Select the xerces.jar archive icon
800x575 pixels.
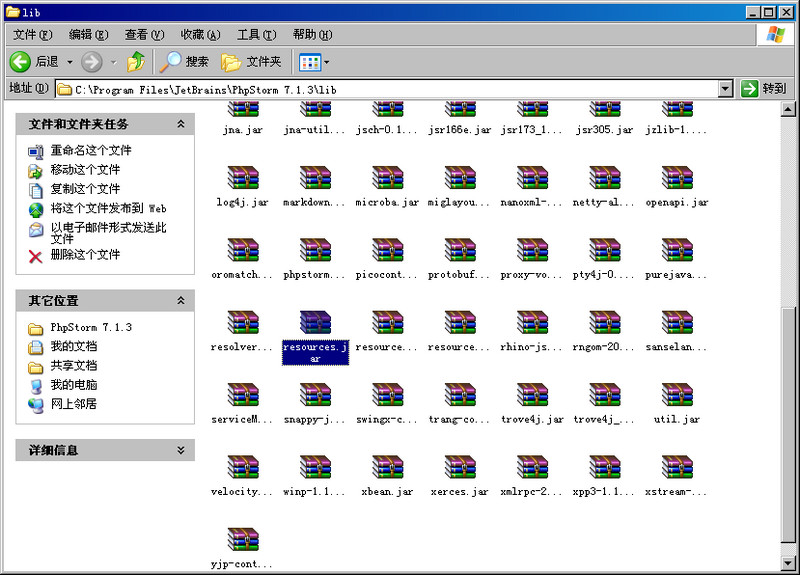coord(459,467)
